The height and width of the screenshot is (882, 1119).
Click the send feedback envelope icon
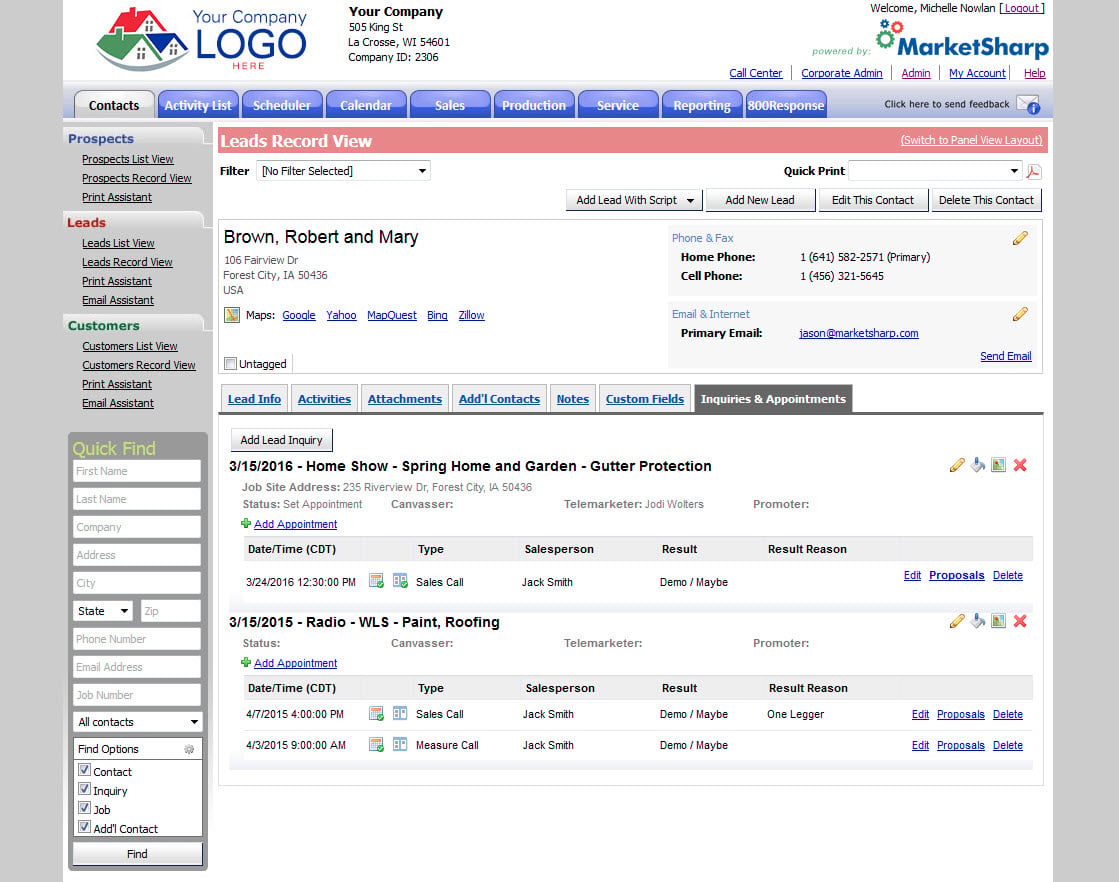coord(1028,104)
